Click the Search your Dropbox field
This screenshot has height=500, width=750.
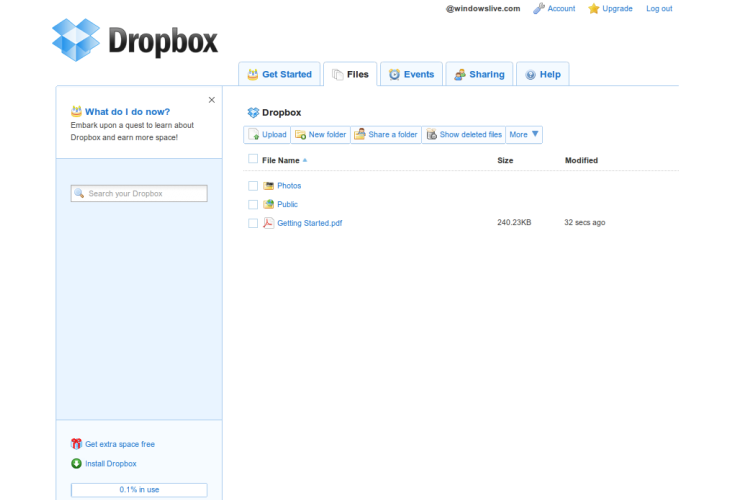tap(139, 193)
